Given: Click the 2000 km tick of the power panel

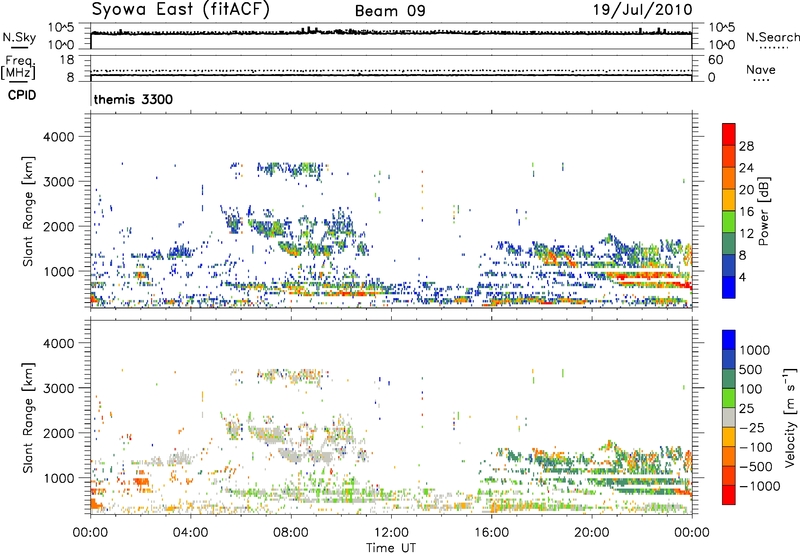Looking at the screenshot, I should (58, 226).
